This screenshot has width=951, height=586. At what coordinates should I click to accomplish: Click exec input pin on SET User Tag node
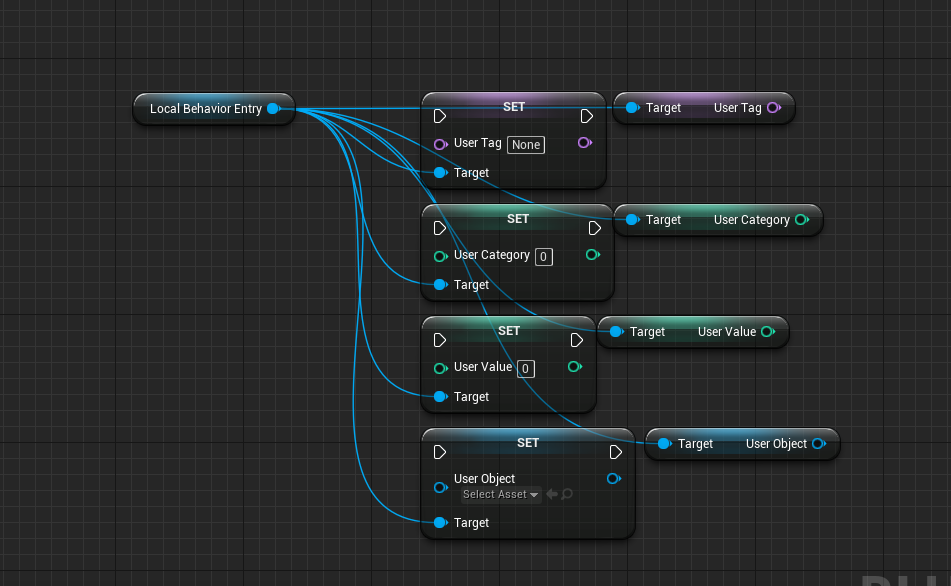(x=440, y=116)
